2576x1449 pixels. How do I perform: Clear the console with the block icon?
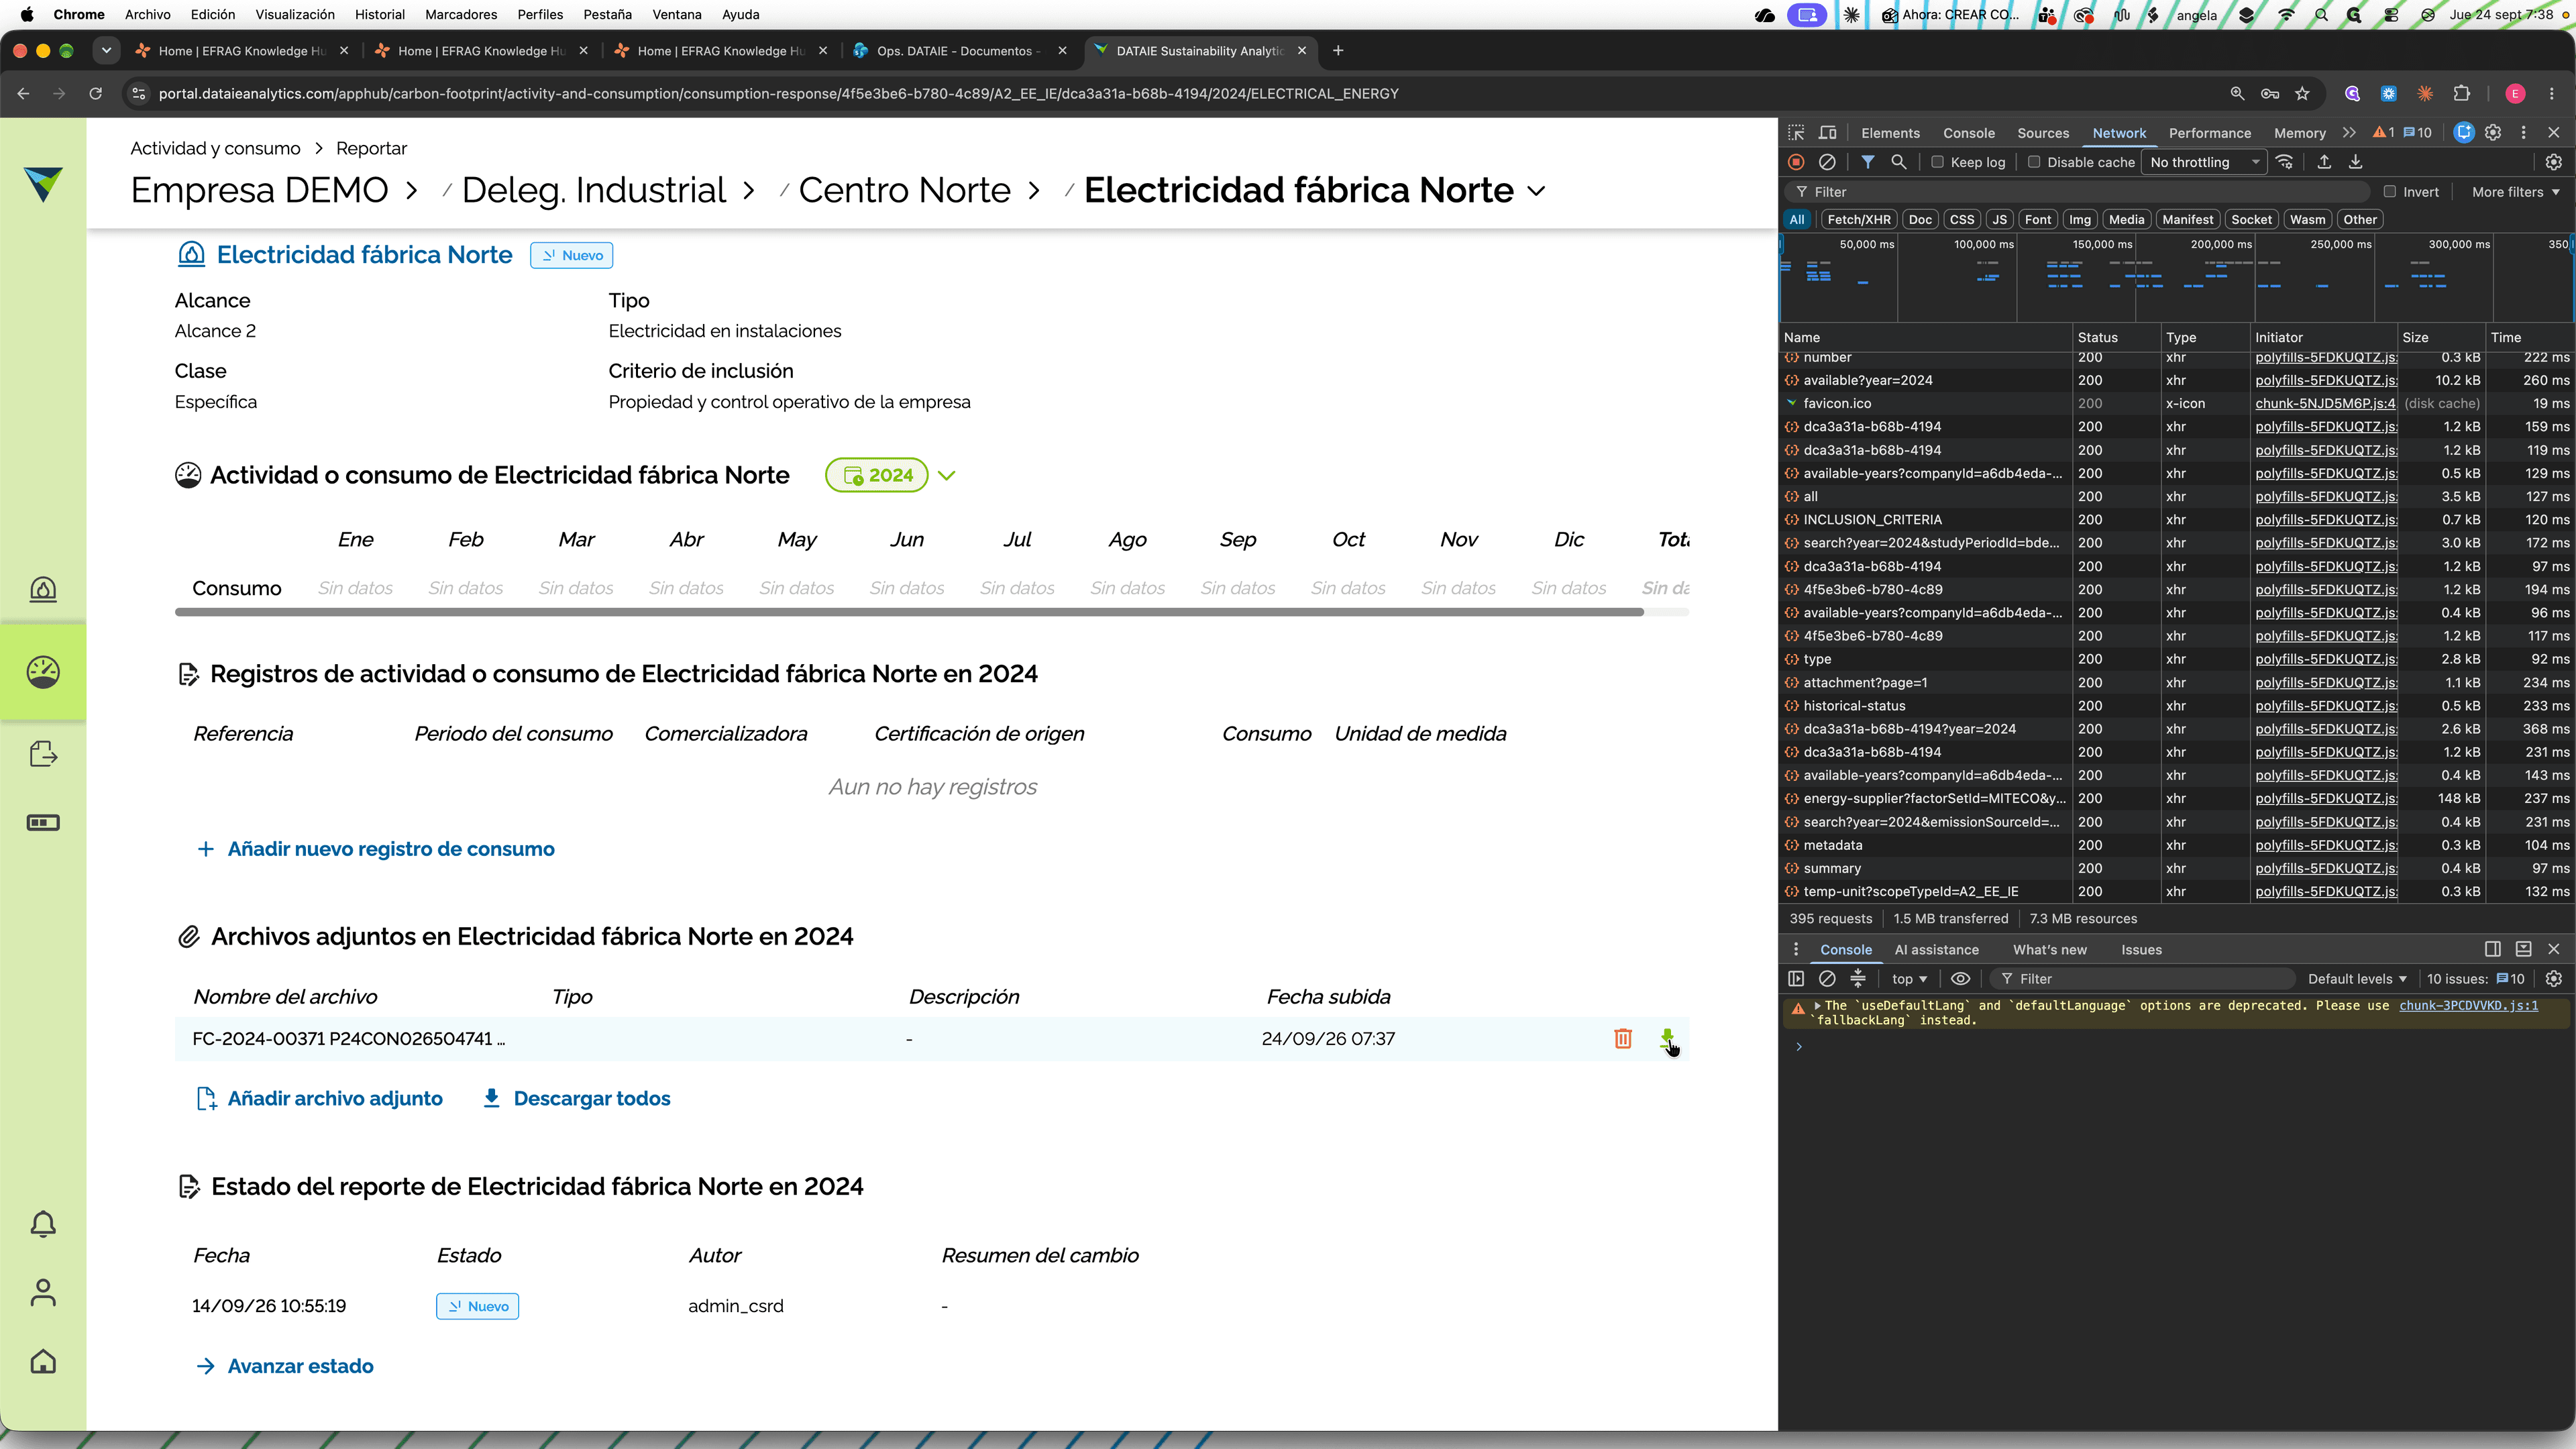(1827, 979)
